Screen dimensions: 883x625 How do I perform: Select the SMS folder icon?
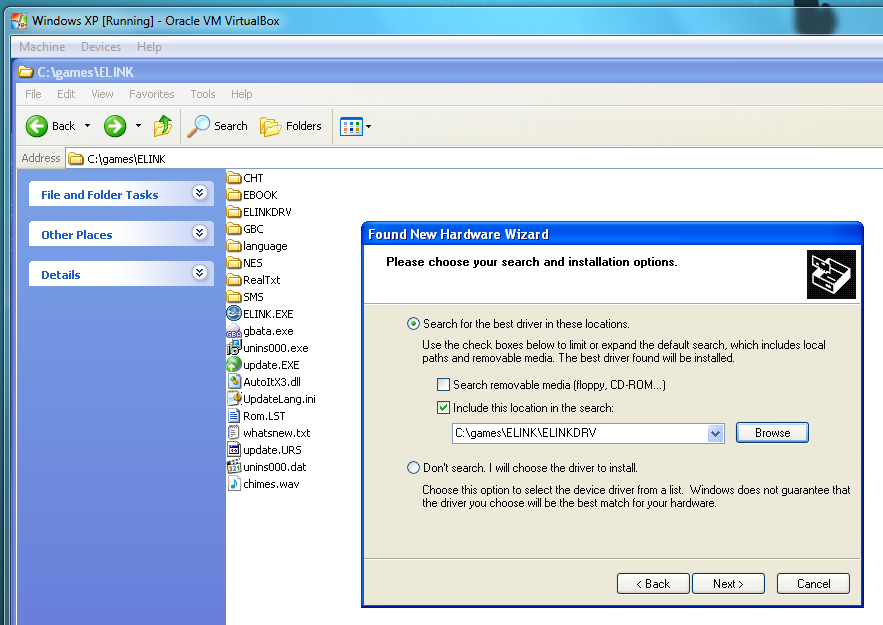pyautogui.click(x=234, y=297)
